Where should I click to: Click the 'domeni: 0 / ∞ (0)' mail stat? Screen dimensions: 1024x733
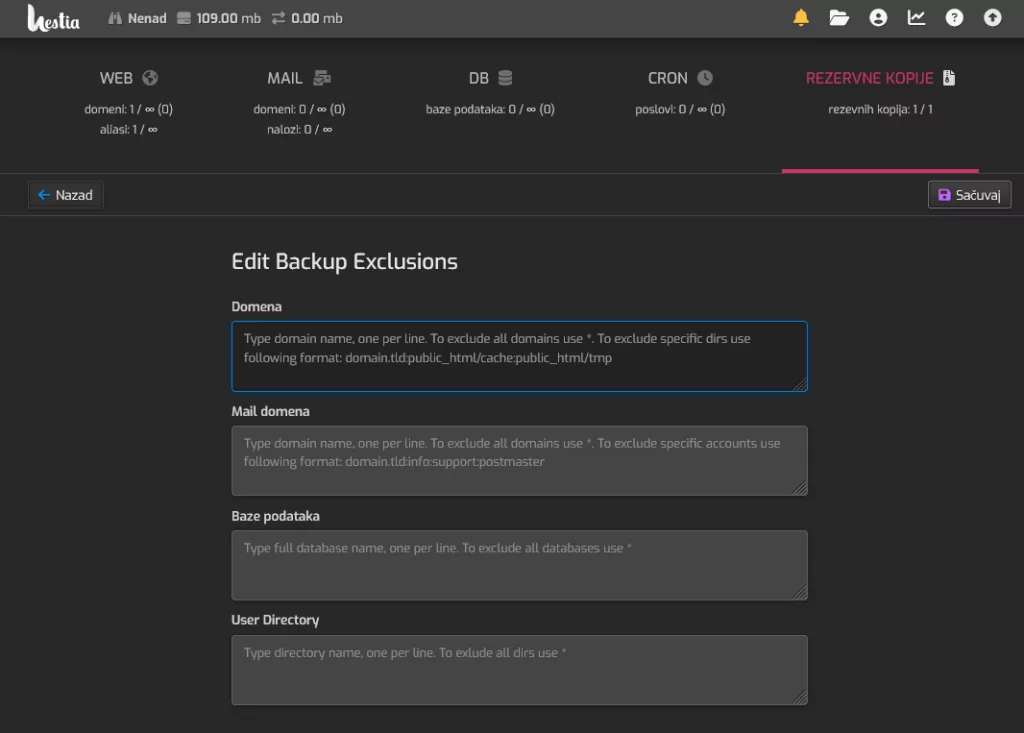point(299,109)
